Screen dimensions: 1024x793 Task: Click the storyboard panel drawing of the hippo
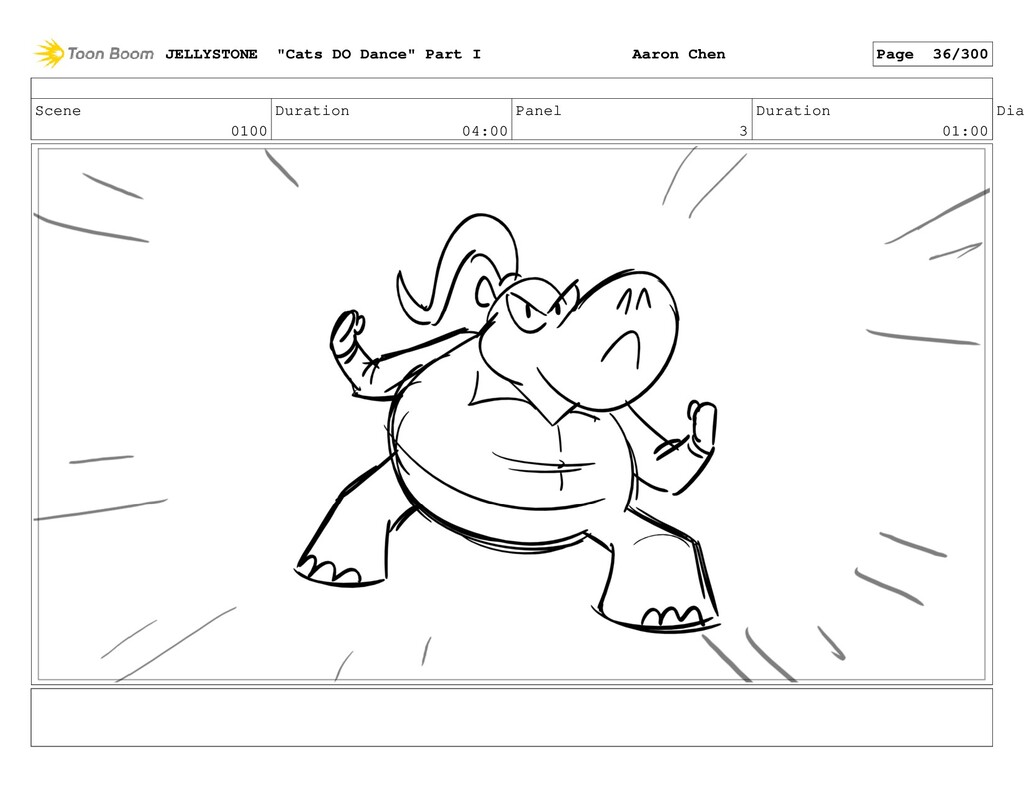pos(511,414)
